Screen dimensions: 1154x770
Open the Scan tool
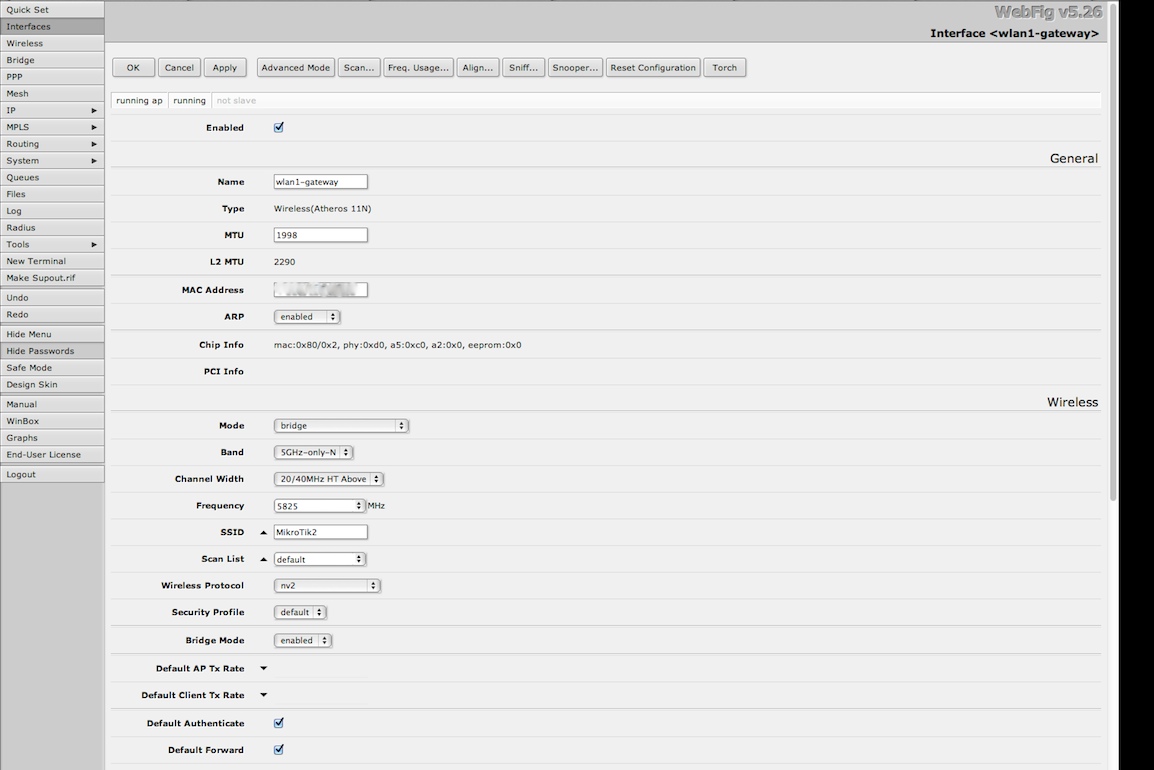pyautogui.click(x=359, y=68)
